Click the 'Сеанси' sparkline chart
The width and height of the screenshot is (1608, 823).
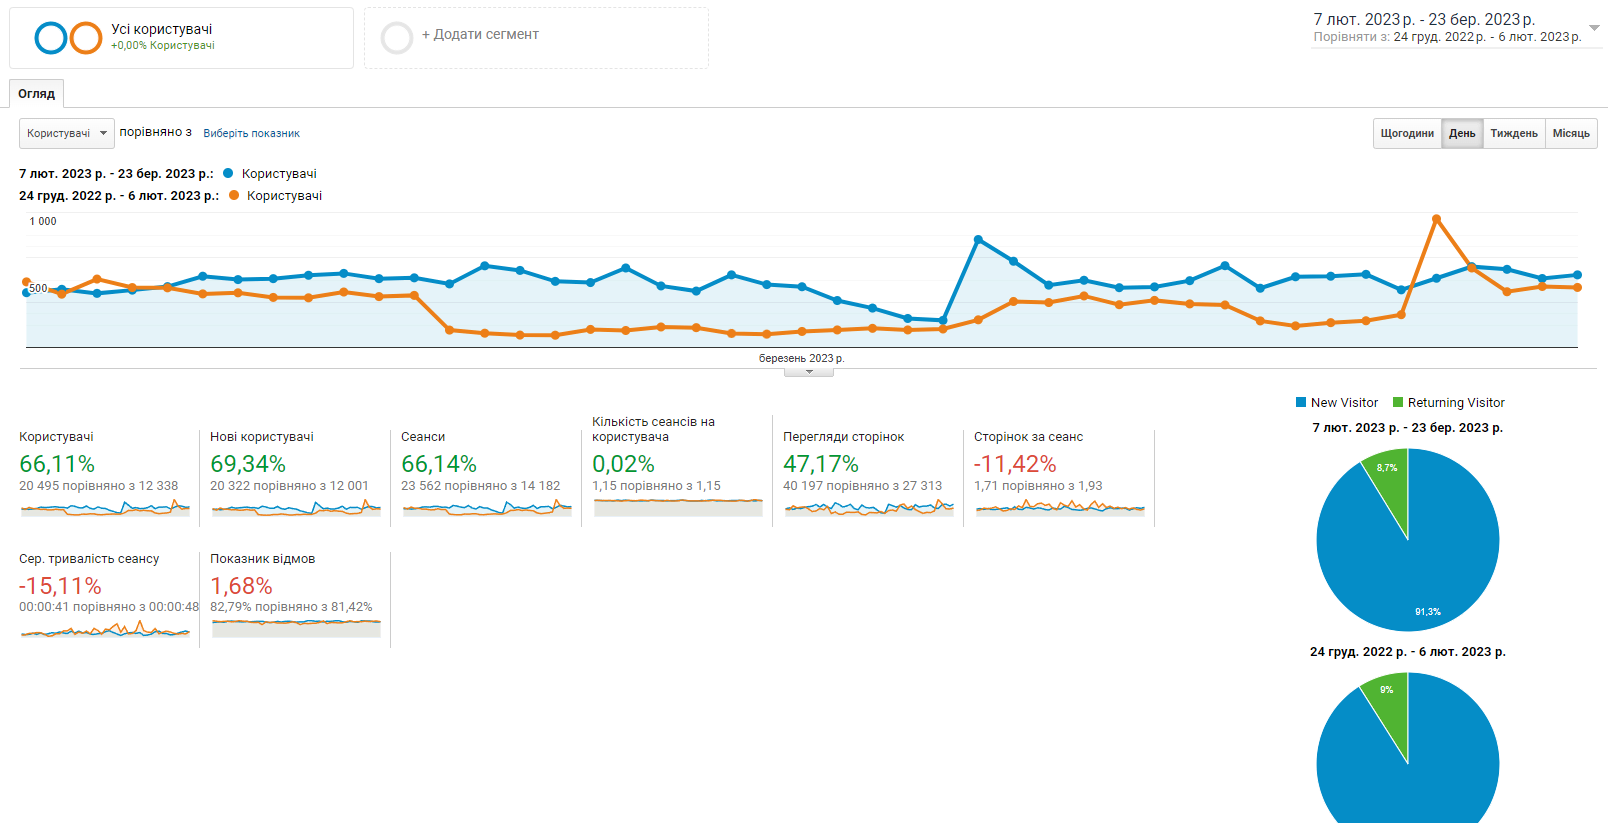point(487,508)
